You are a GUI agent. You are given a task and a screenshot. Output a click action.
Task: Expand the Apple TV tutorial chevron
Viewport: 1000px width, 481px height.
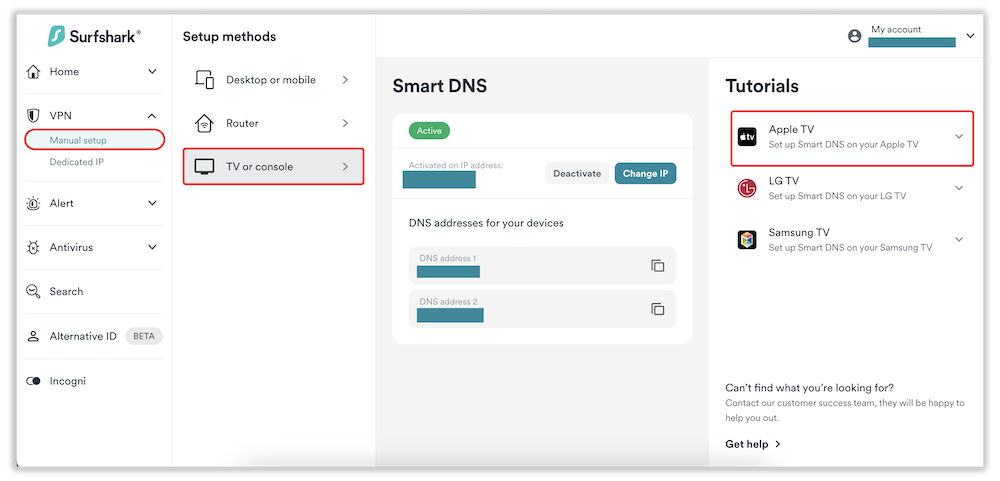pyautogui.click(x=959, y=136)
